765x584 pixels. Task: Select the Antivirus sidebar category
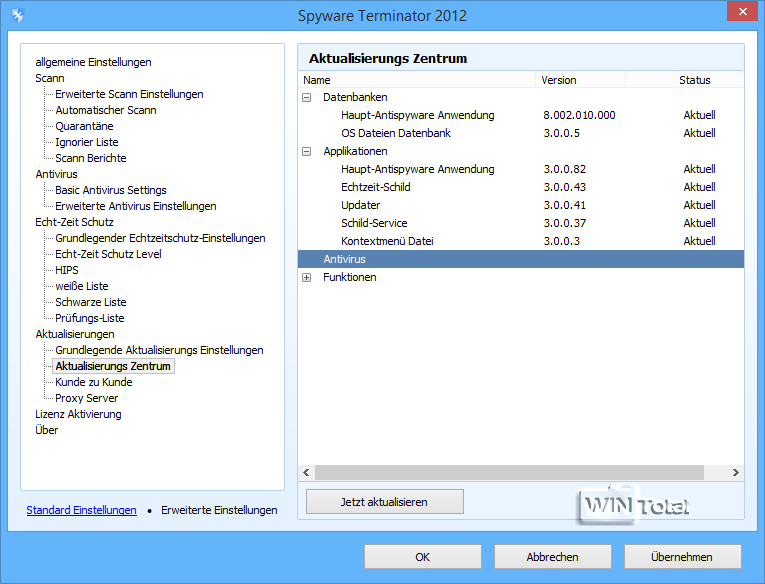point(57,174)
